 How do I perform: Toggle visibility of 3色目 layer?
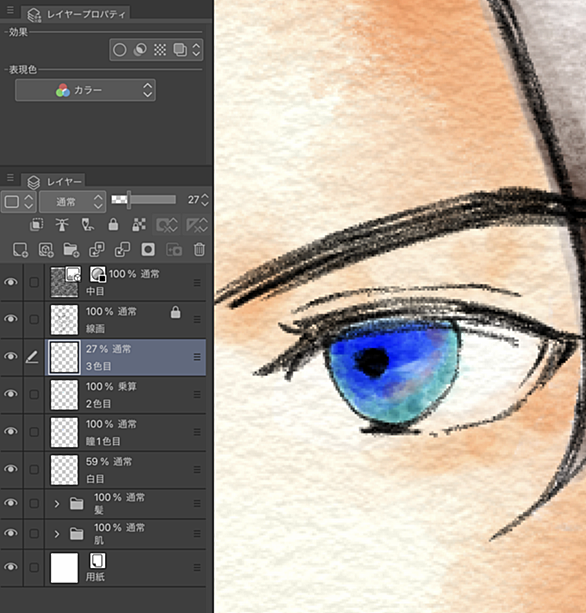pyautogui.click(x=11, y=357)
